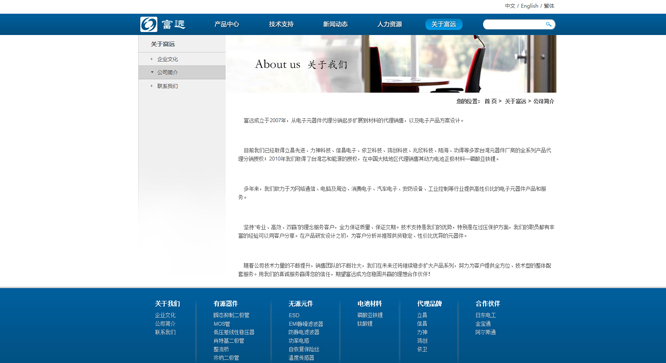Click the search magnifier icon
Image resolution: width=666 pixels, height=363 pixels.
click(548, 24)
